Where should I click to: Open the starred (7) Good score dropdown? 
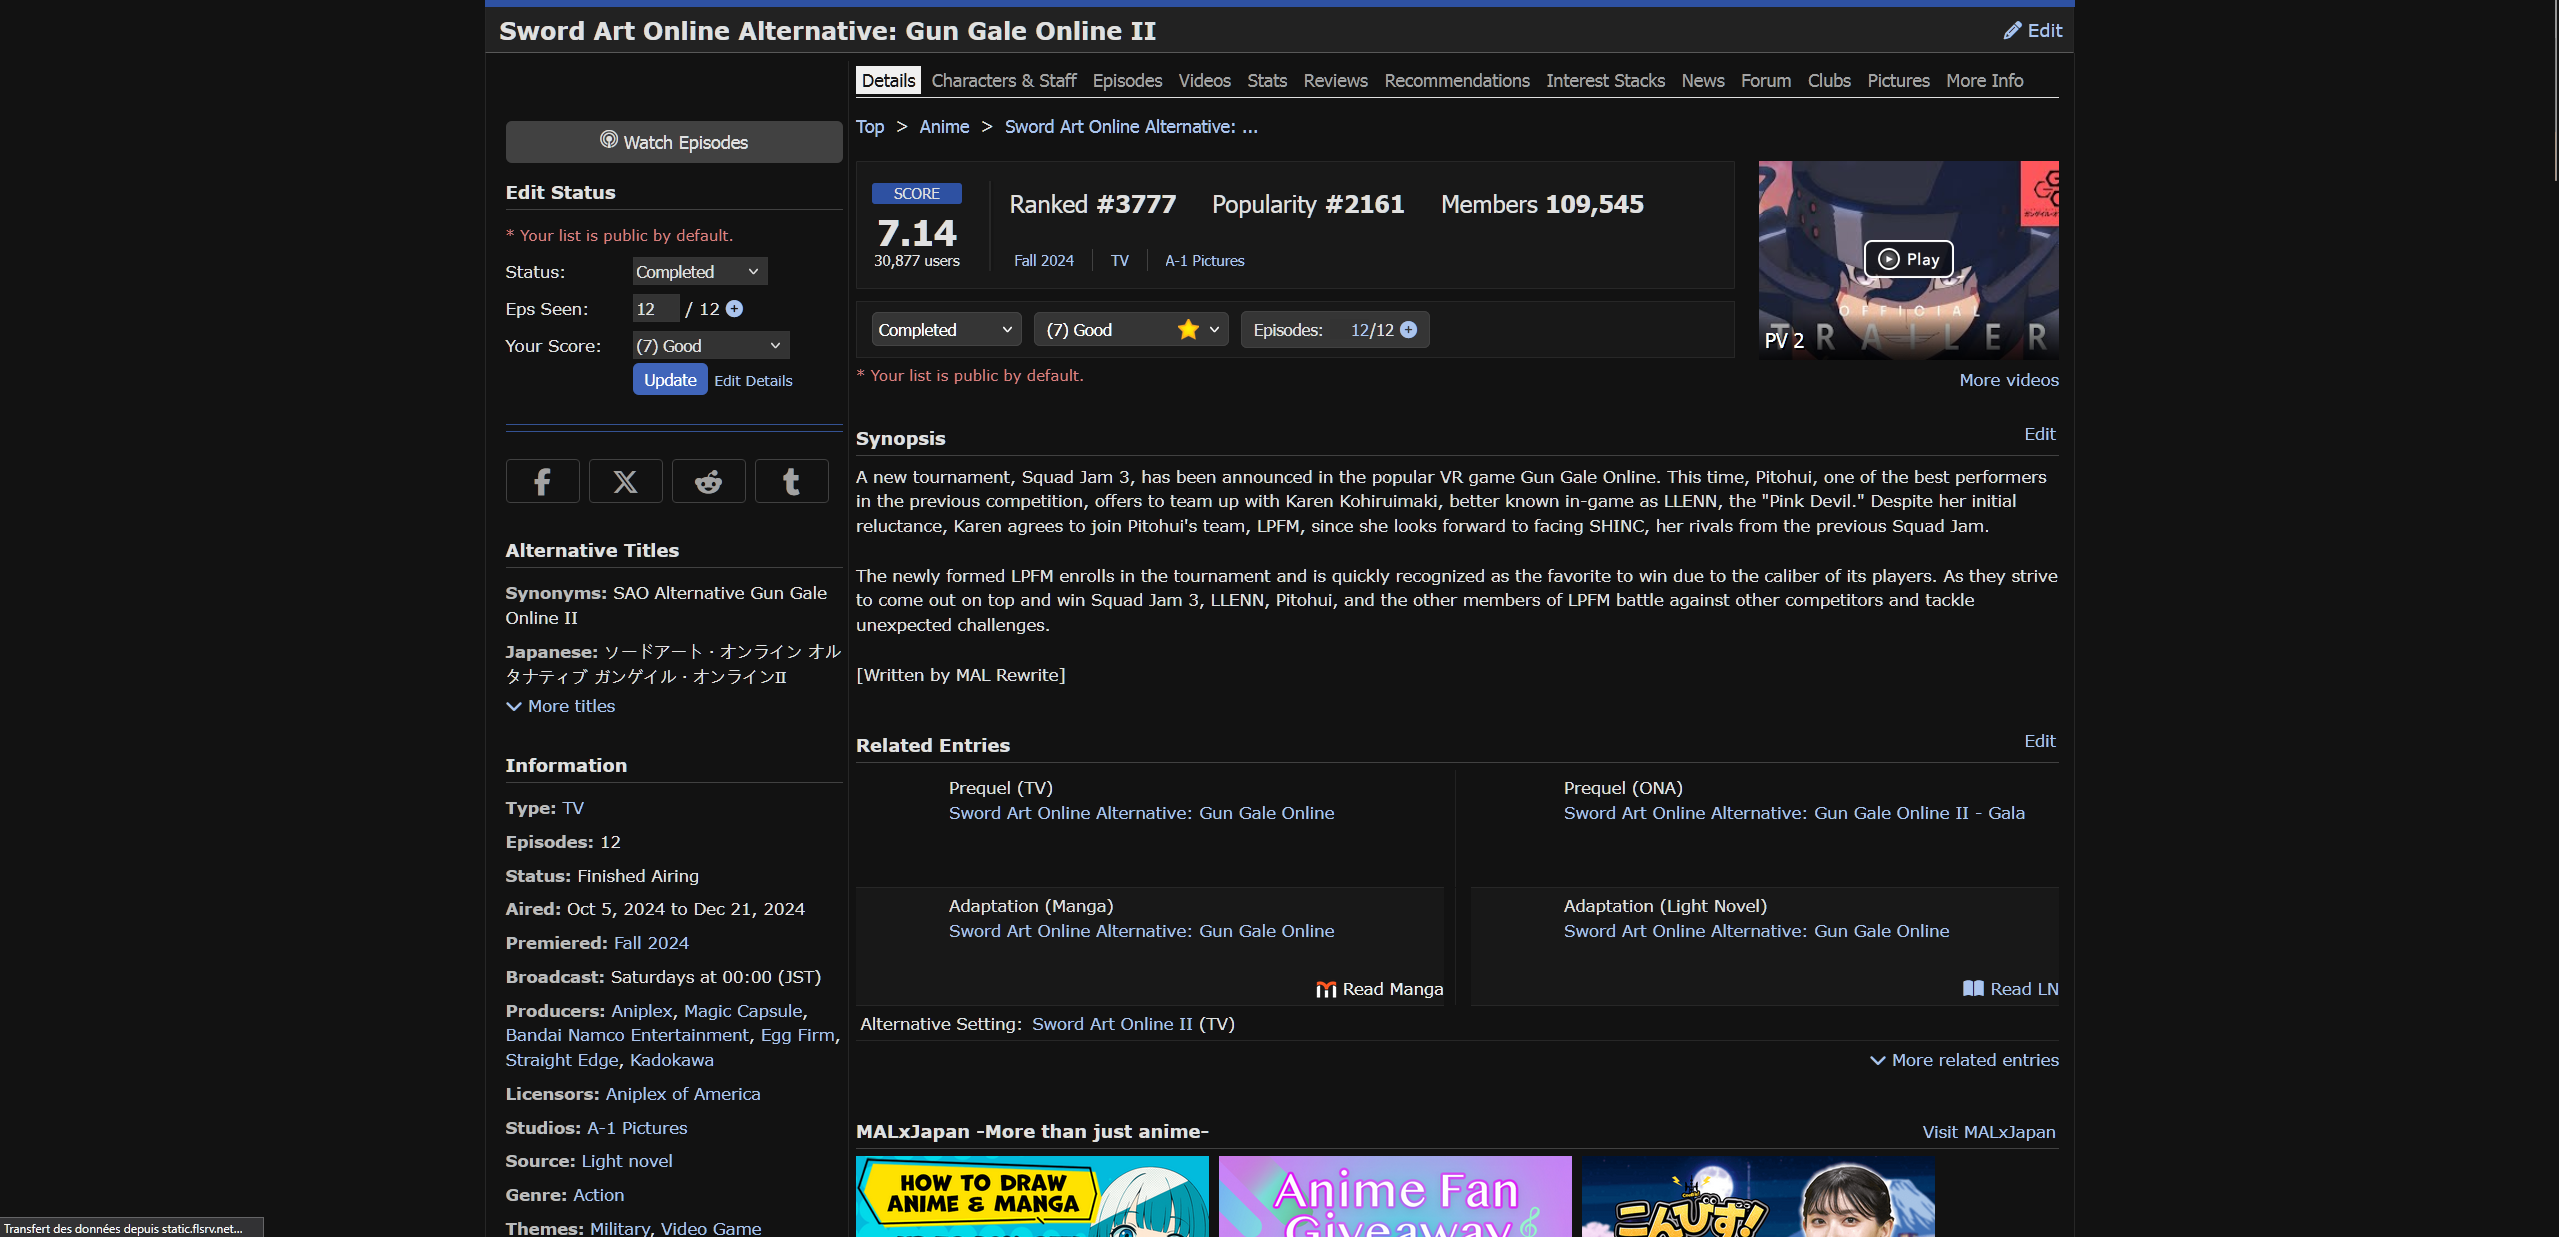1130,330
